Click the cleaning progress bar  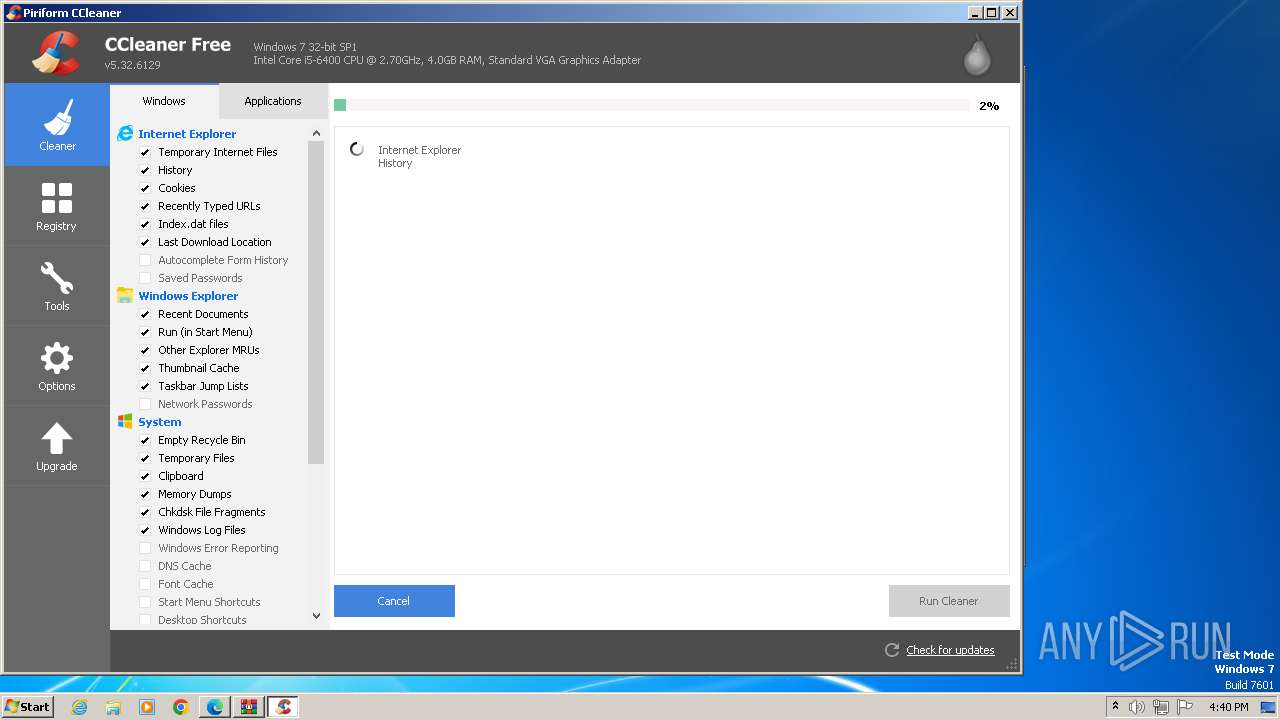pos(652,105)
